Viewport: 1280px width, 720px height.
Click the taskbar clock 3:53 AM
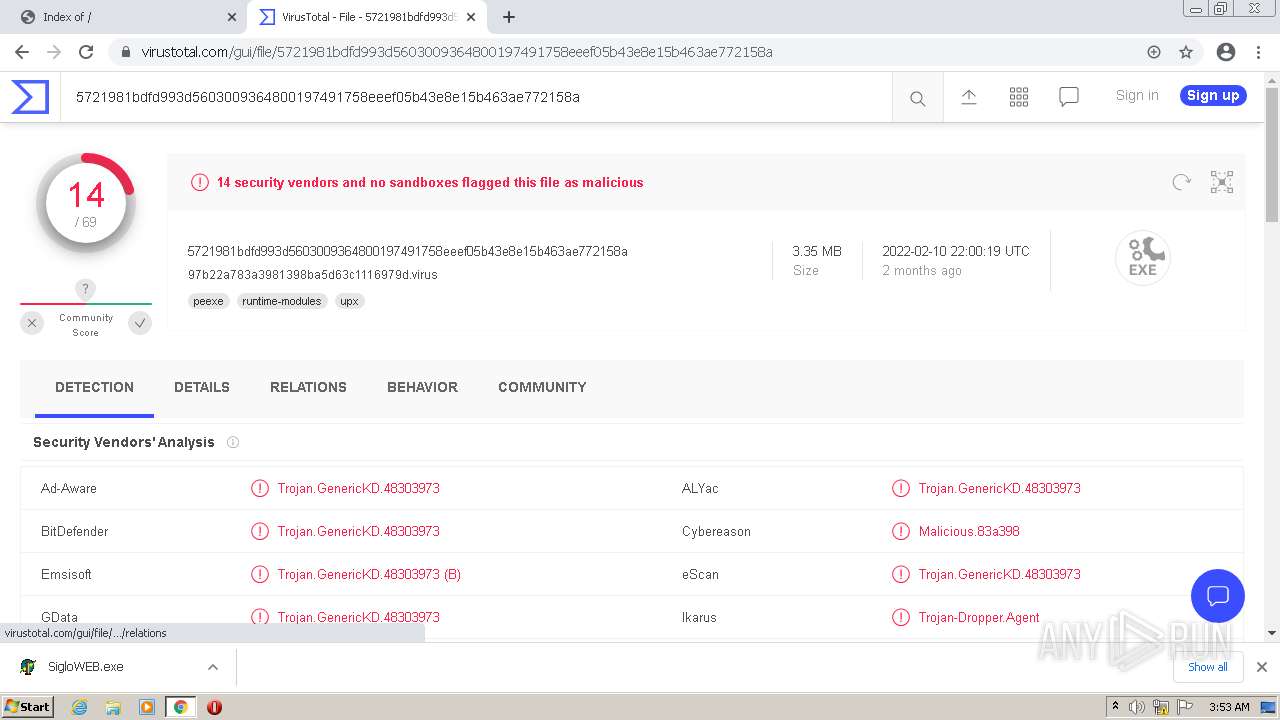coord(1229,707)
